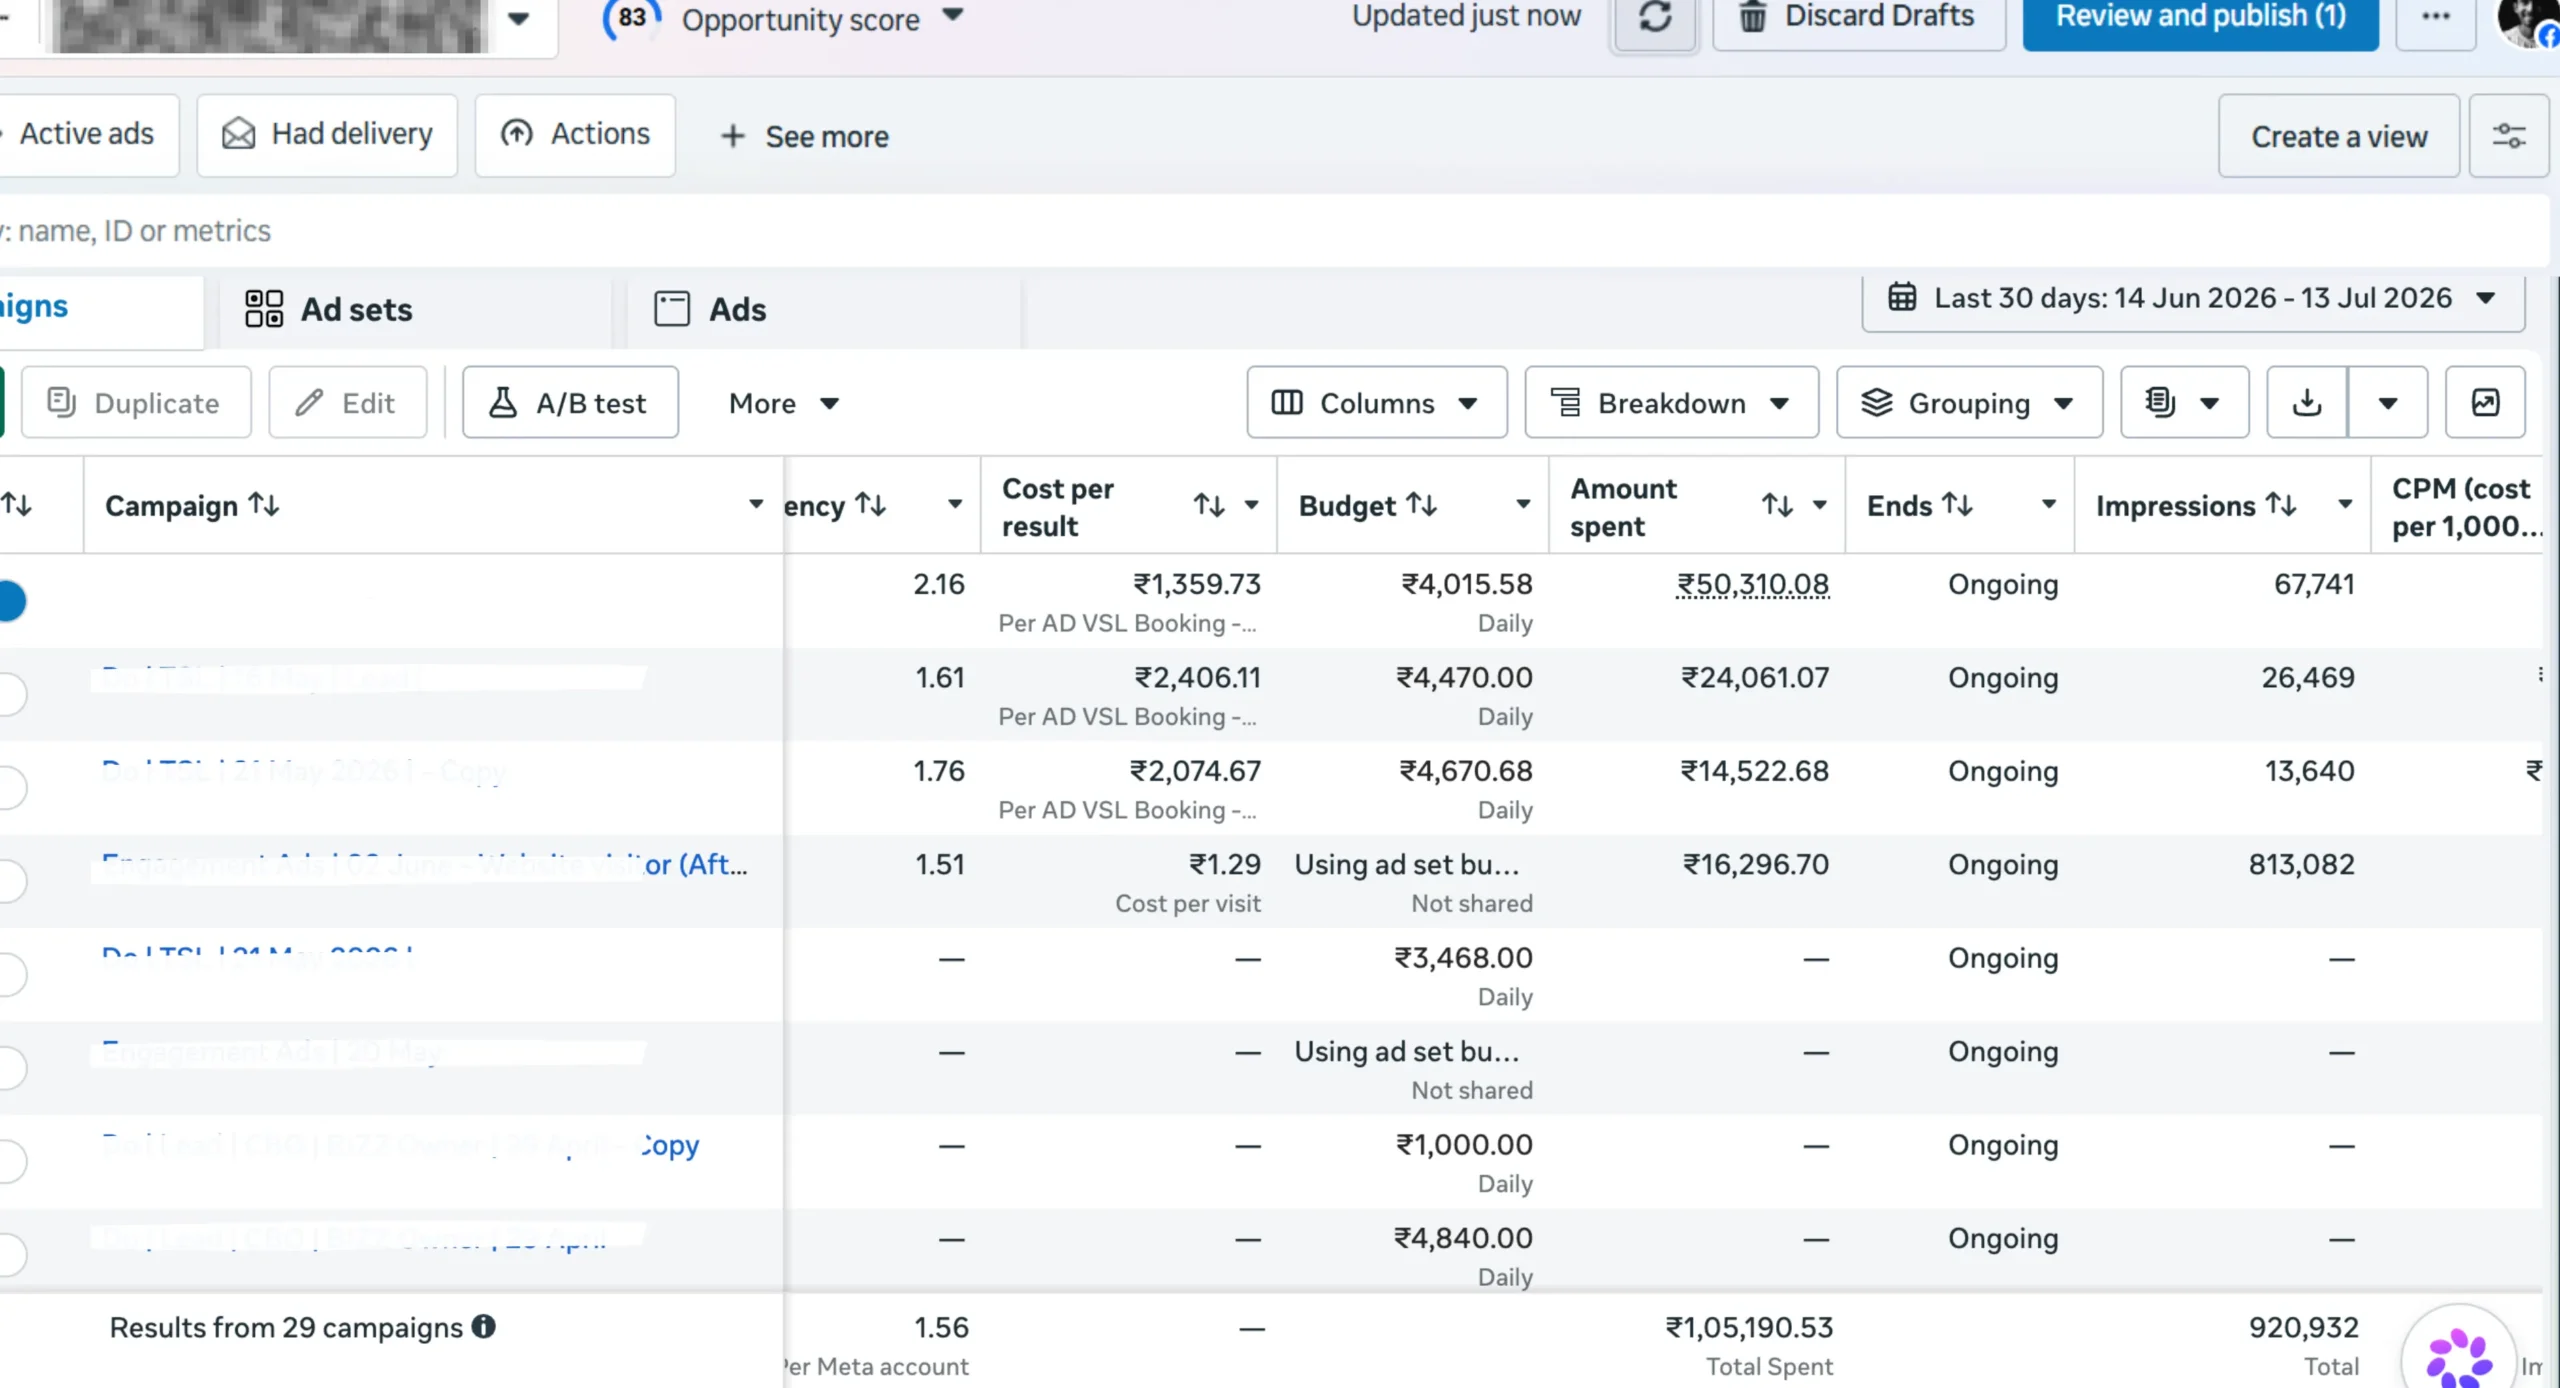Click the Discard Drafts button
This screenshot has width=2560, height=1388.
click(1859, 18)
